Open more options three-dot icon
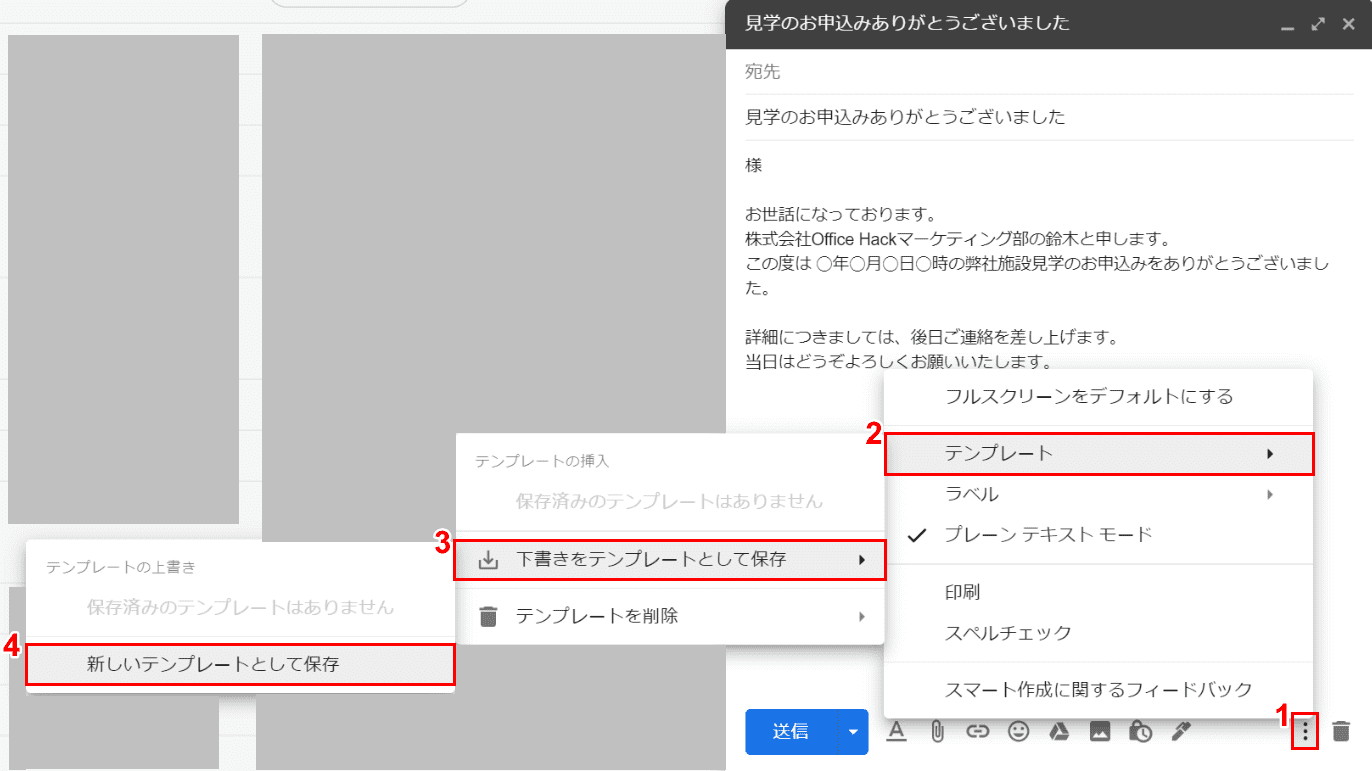 pos(1305,732)
